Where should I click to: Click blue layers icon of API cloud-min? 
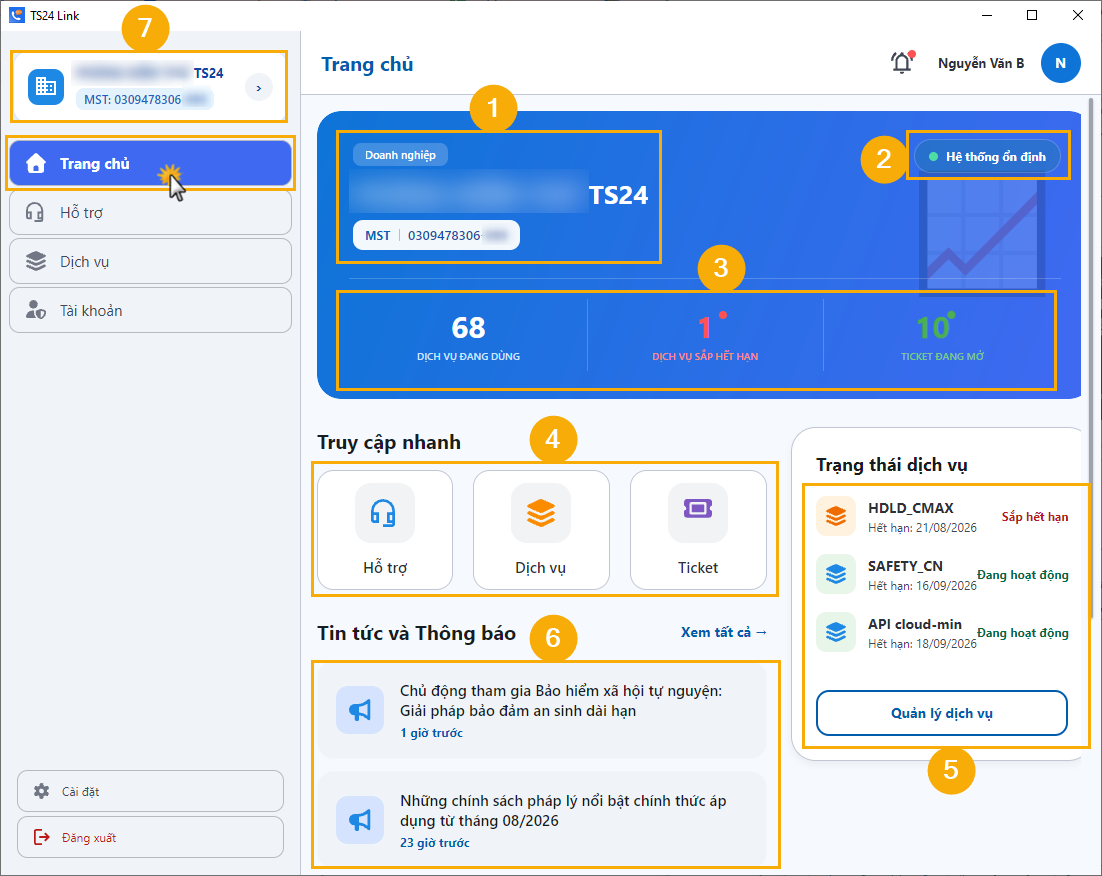(836, 632)
